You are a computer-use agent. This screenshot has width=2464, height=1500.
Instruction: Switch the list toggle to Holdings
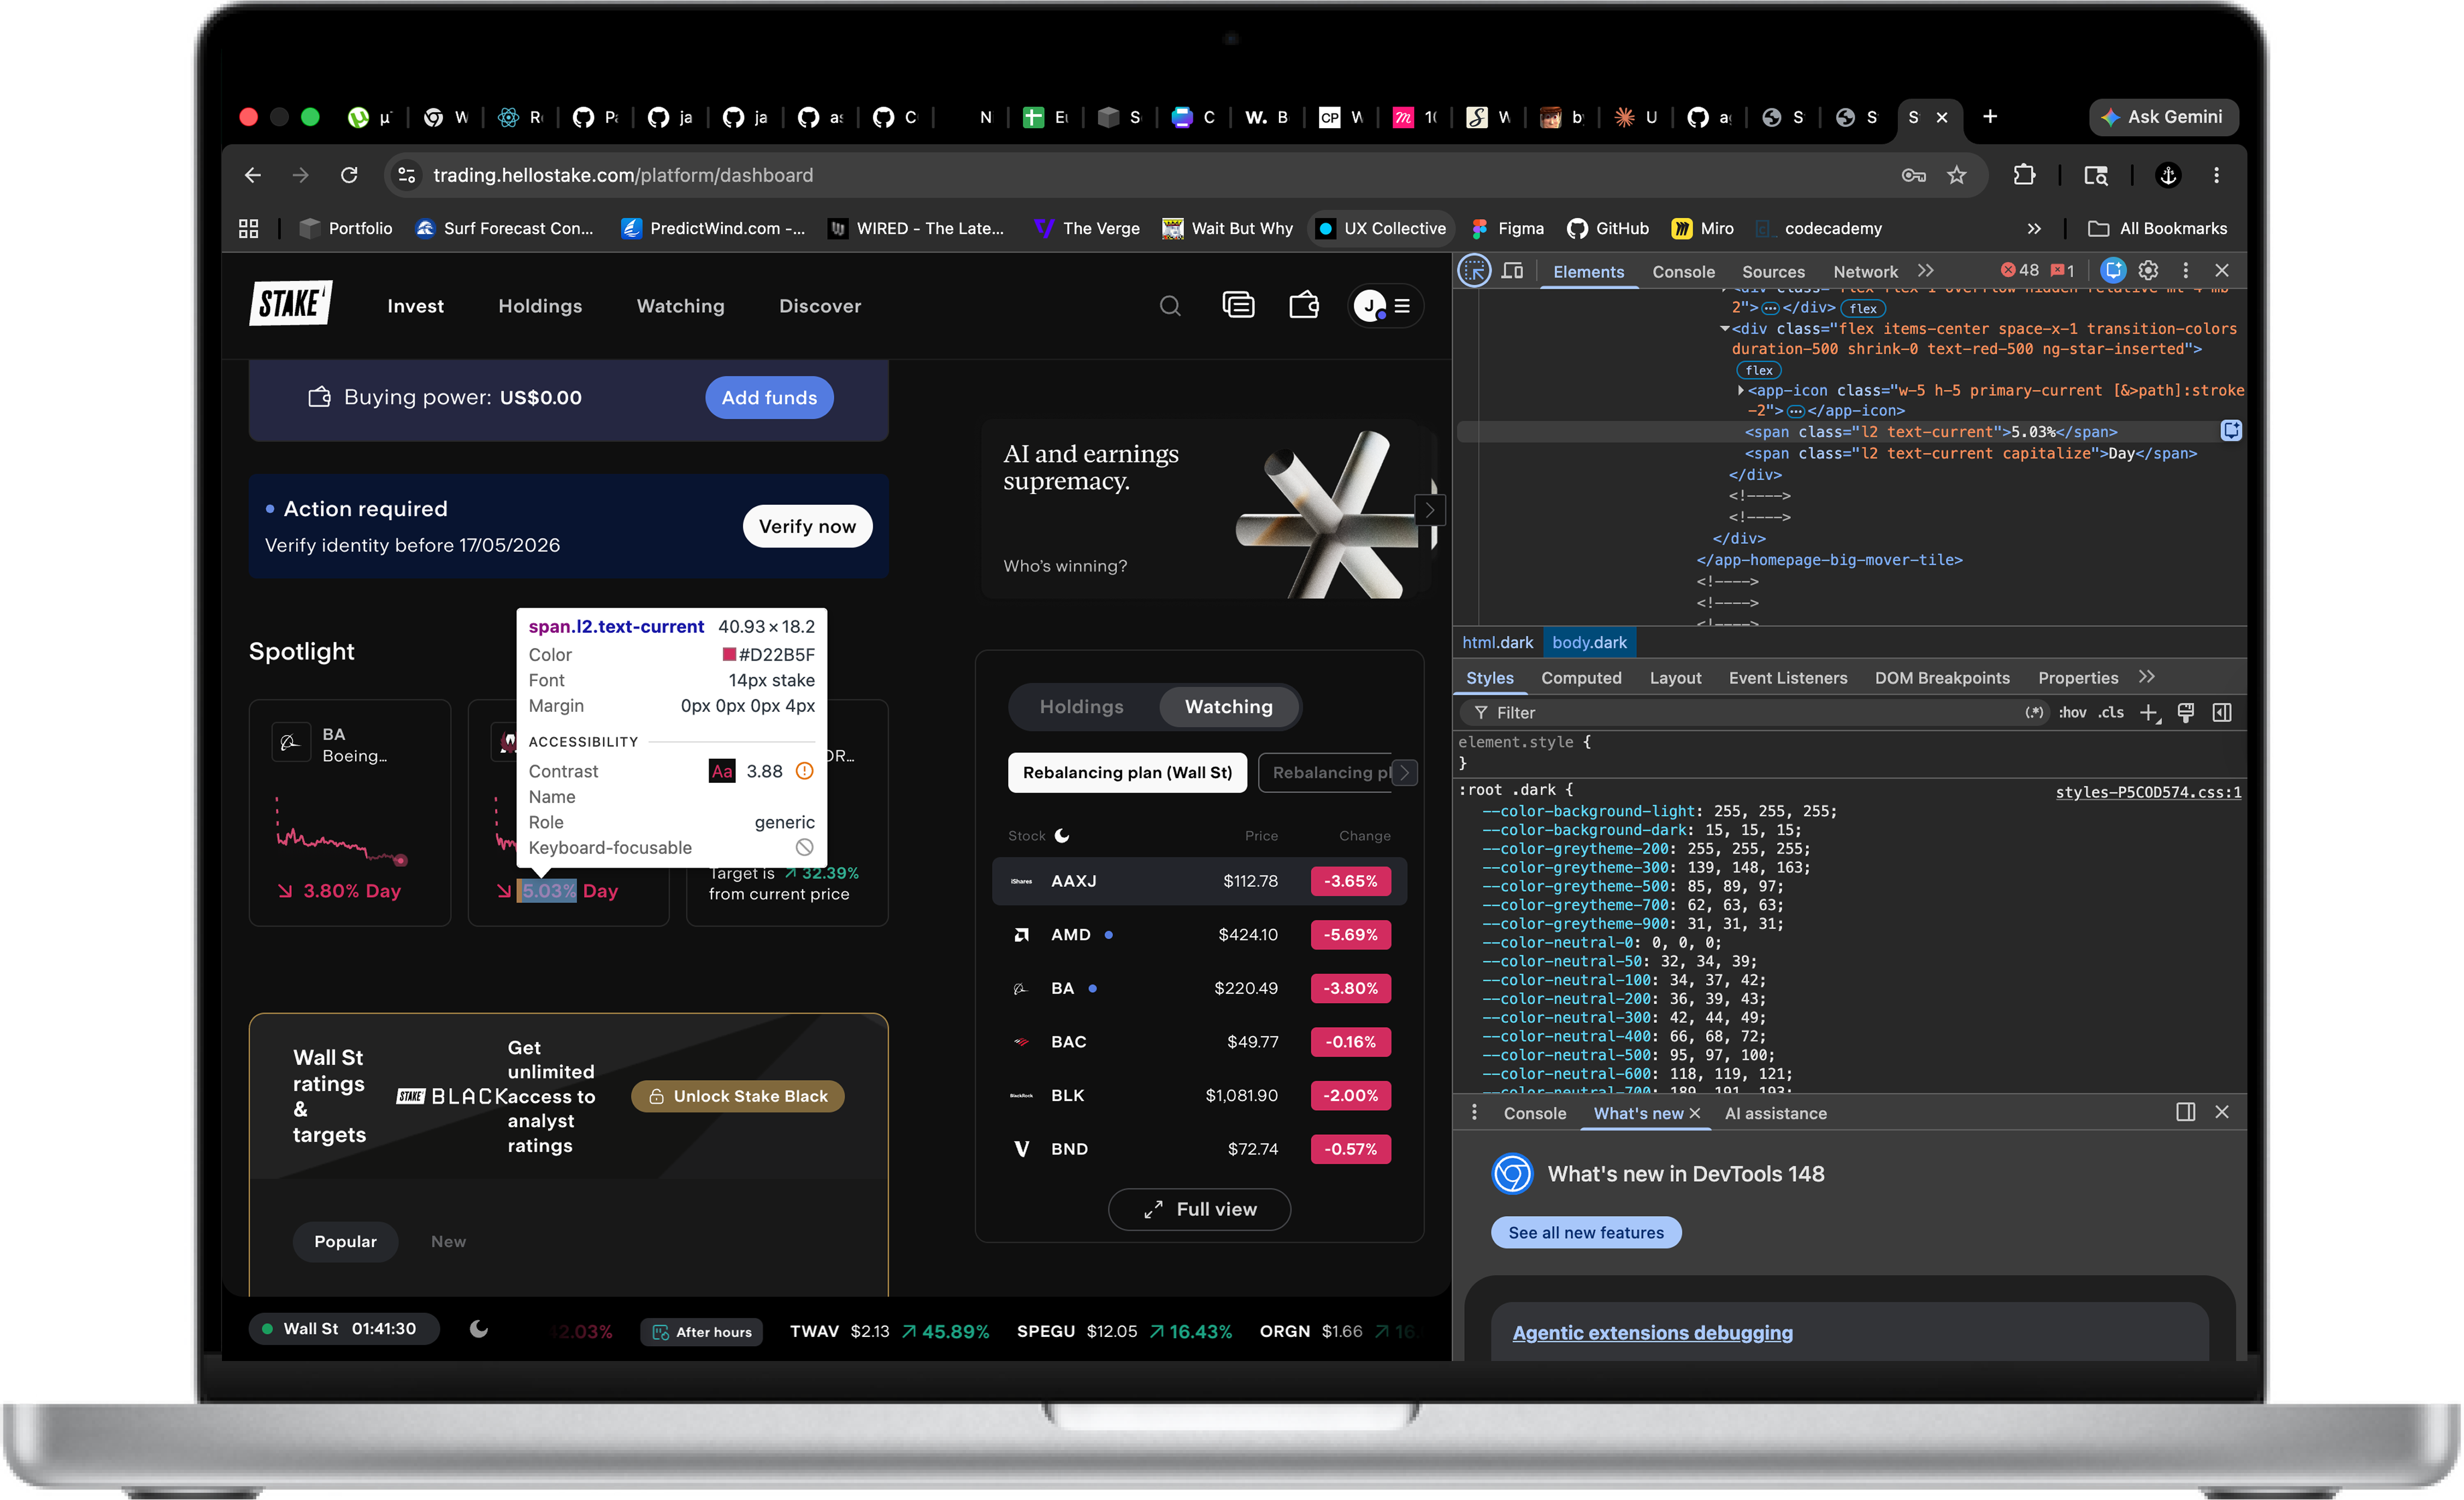(x=1081, y=707)
